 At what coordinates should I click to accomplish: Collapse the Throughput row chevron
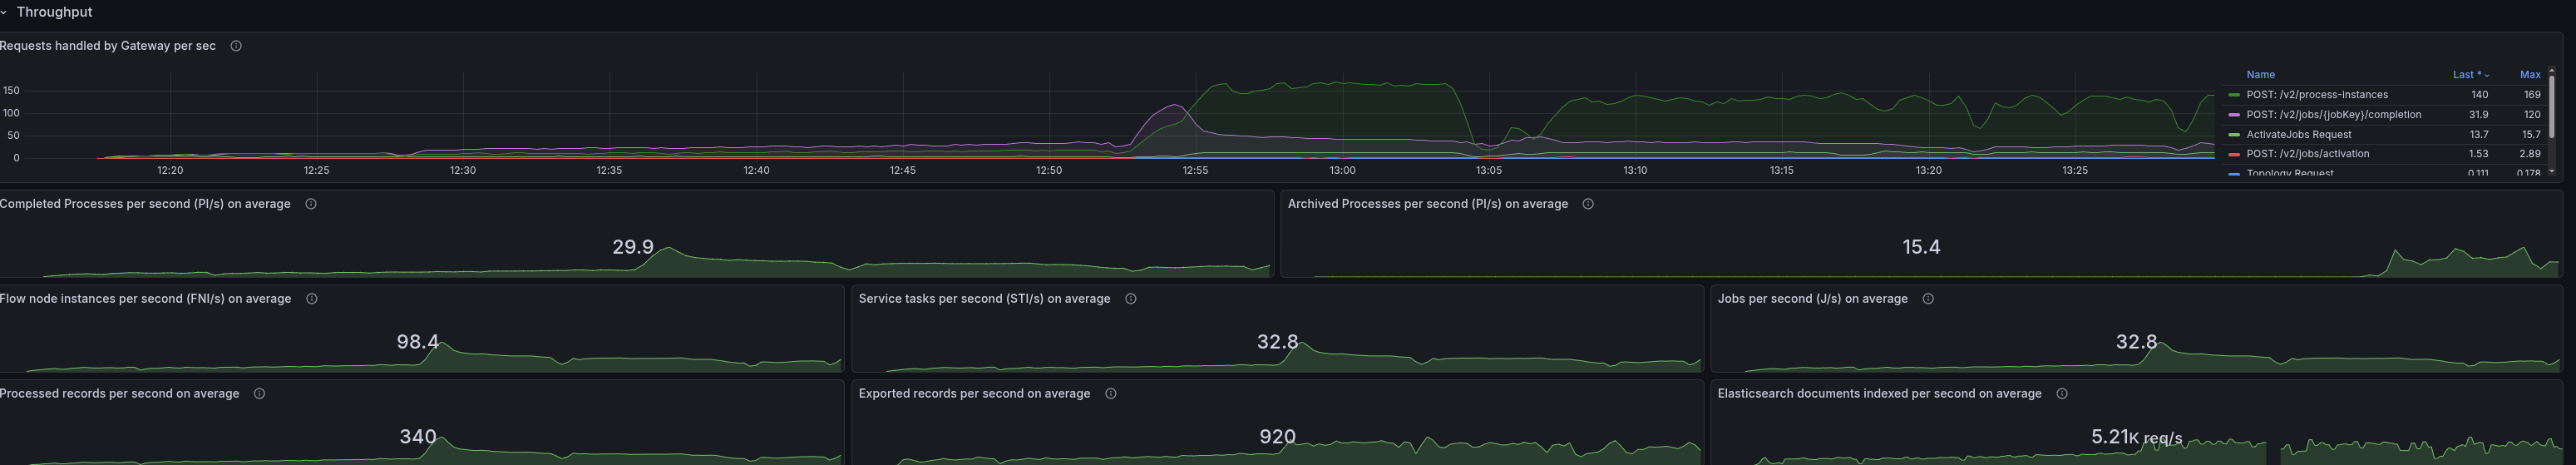tap(4, 12)
